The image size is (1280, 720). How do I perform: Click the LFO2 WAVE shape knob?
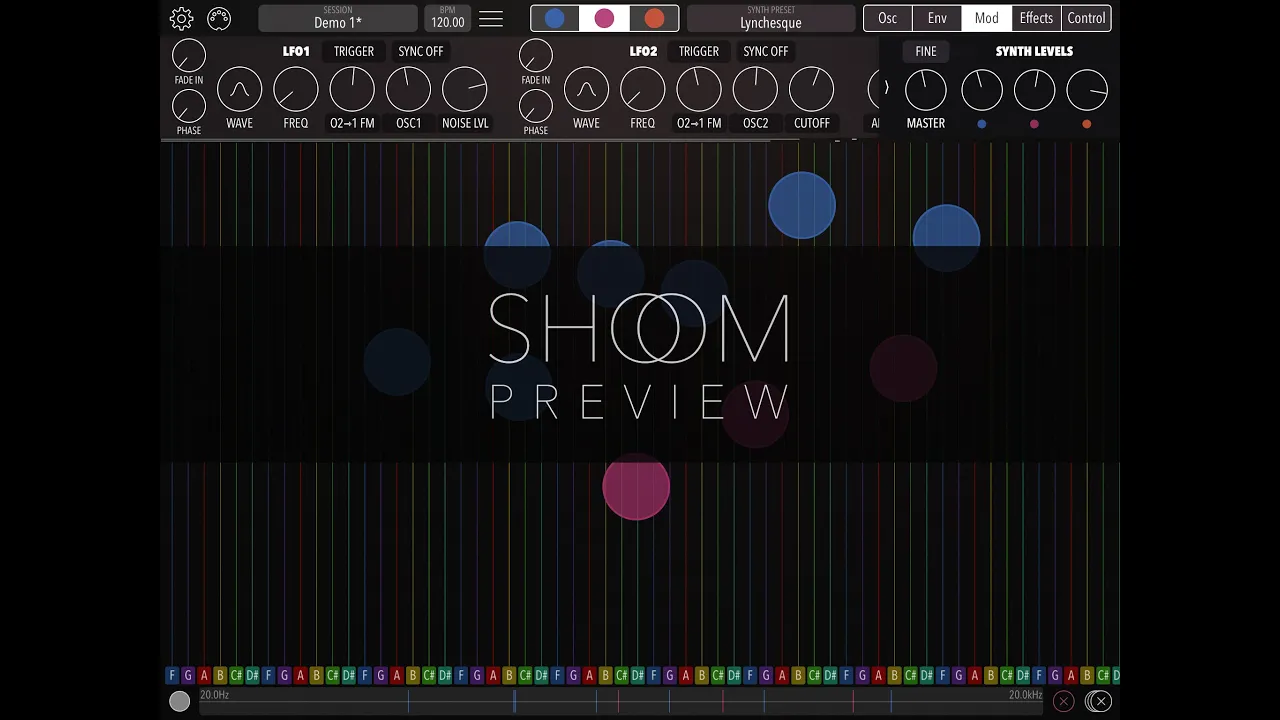[x=587, y=90]
